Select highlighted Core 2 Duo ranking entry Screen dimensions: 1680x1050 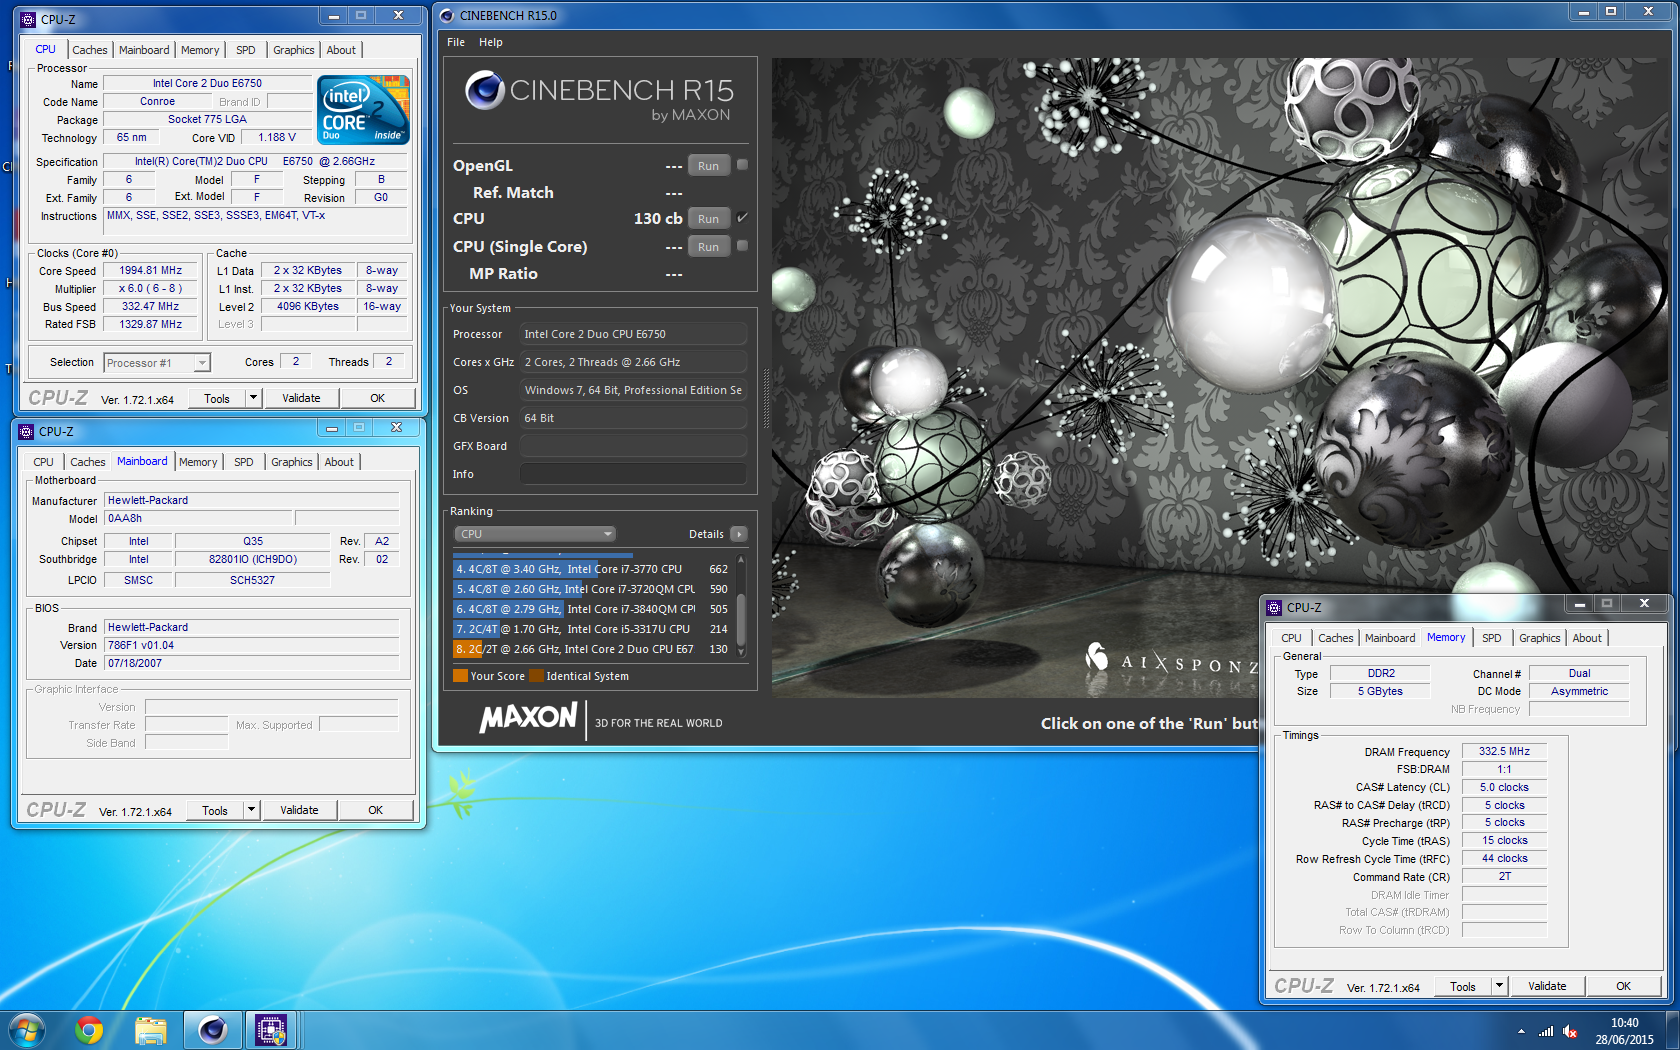[x=593, y=649]
